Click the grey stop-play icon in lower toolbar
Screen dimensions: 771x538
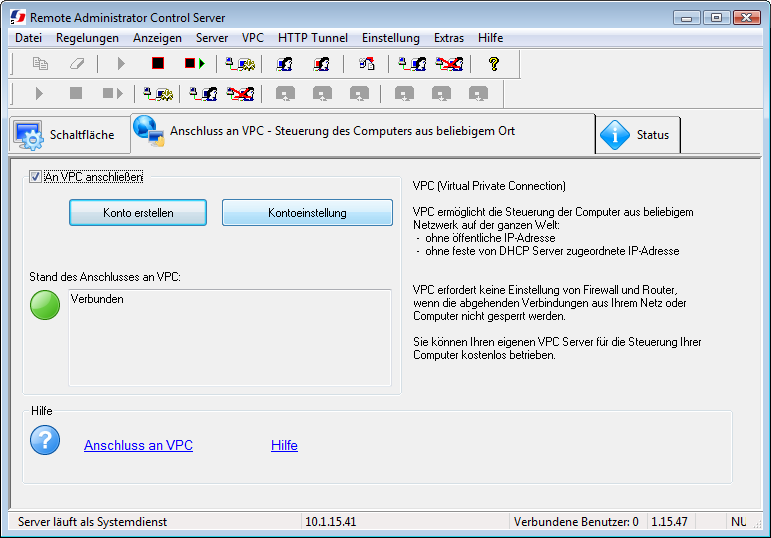(113, 93)
